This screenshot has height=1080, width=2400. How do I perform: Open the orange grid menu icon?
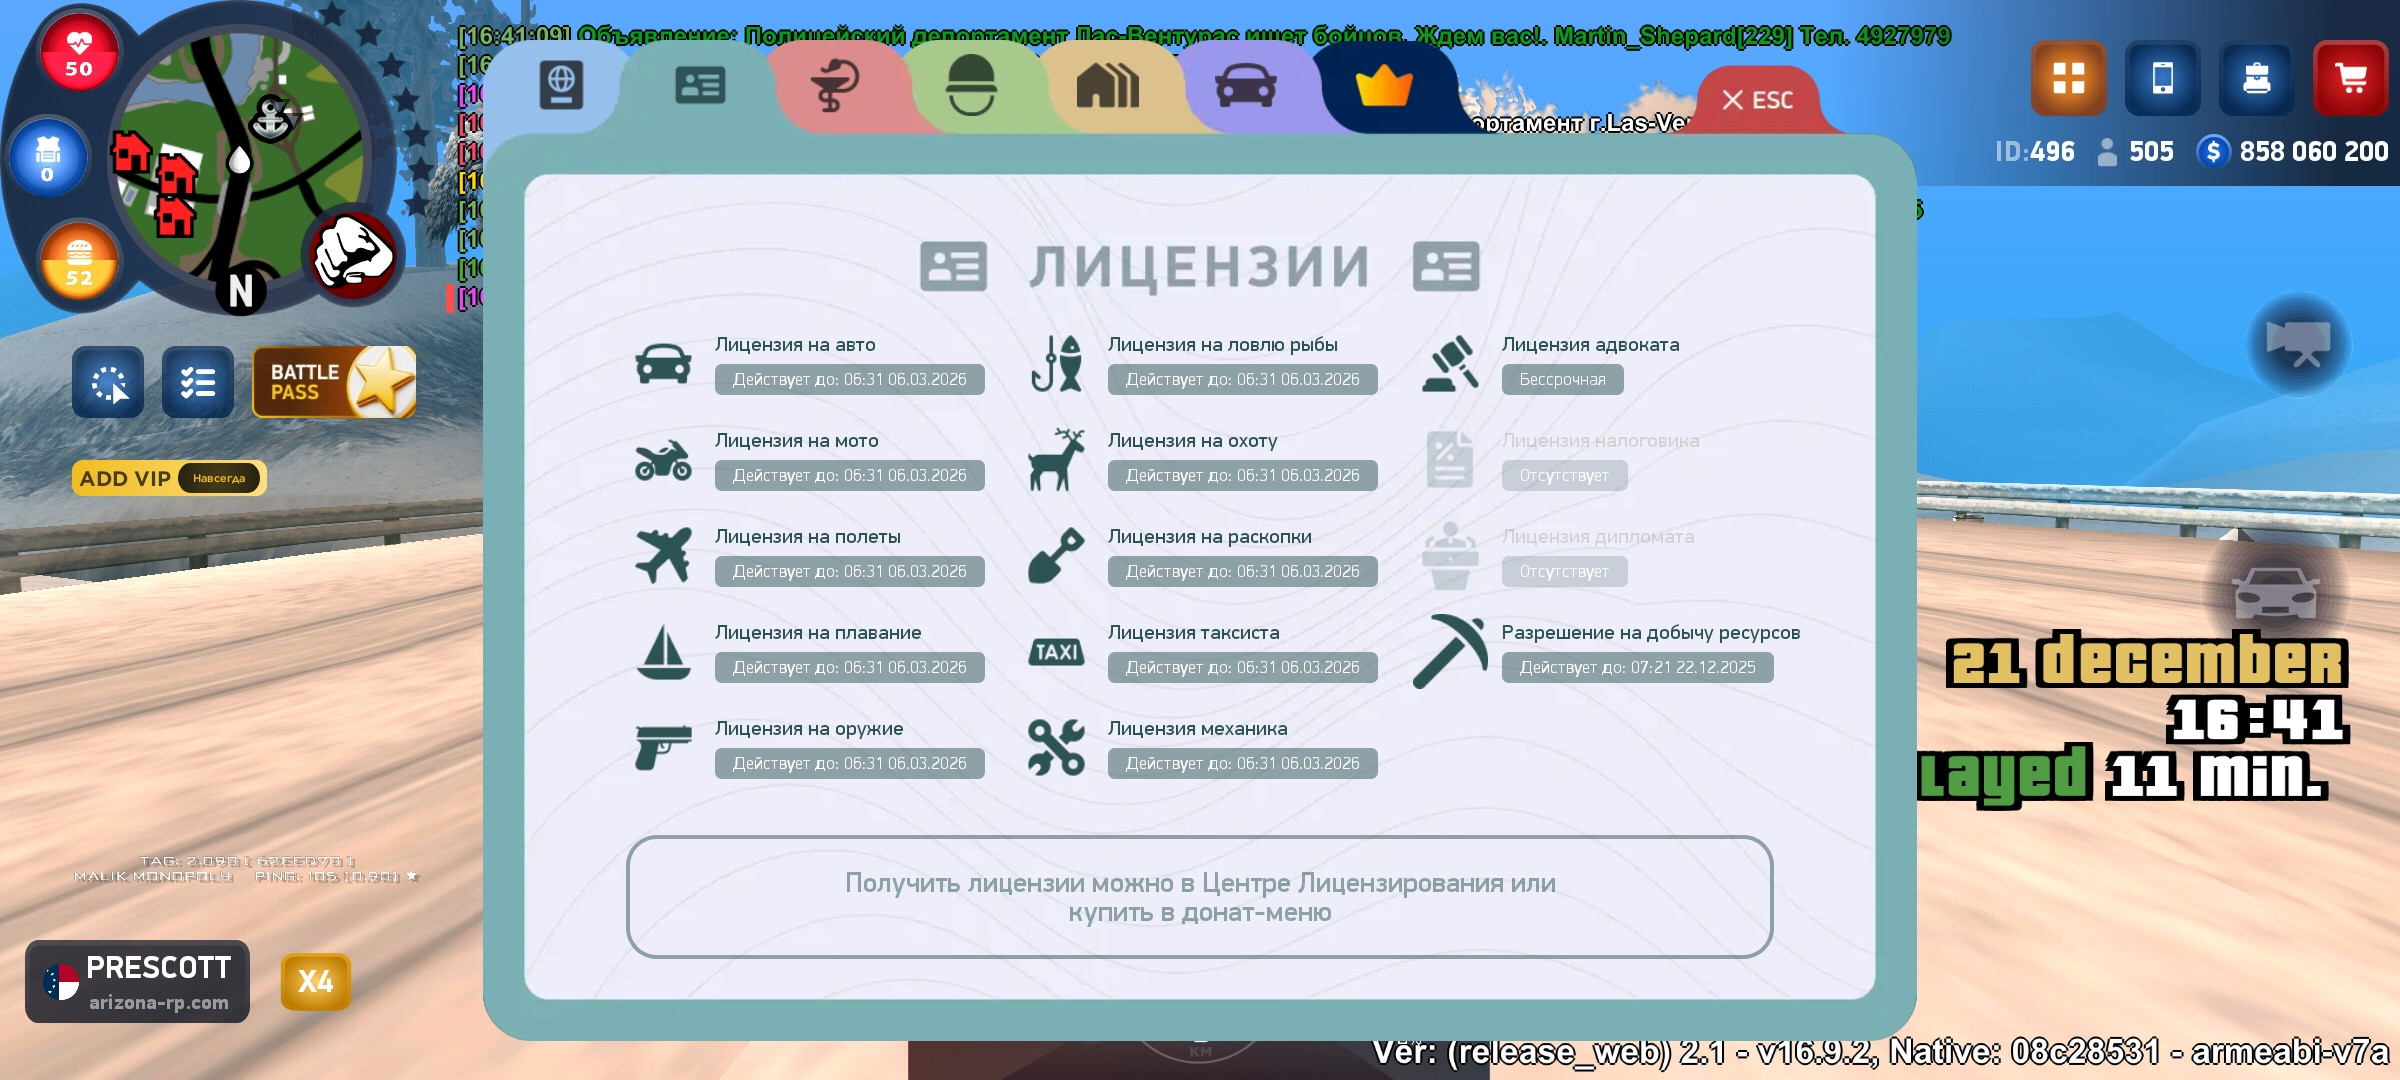coord(2068,78)
